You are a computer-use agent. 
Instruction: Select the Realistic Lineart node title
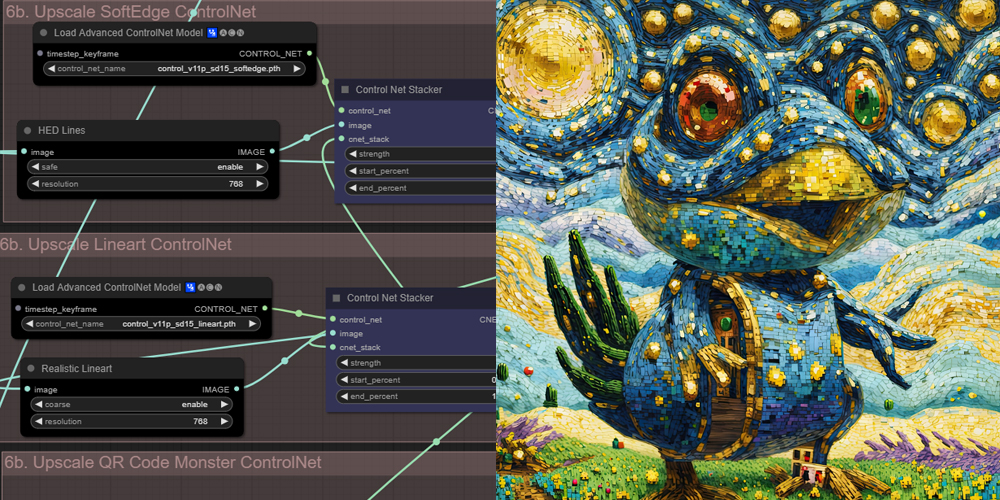[77, 369]
